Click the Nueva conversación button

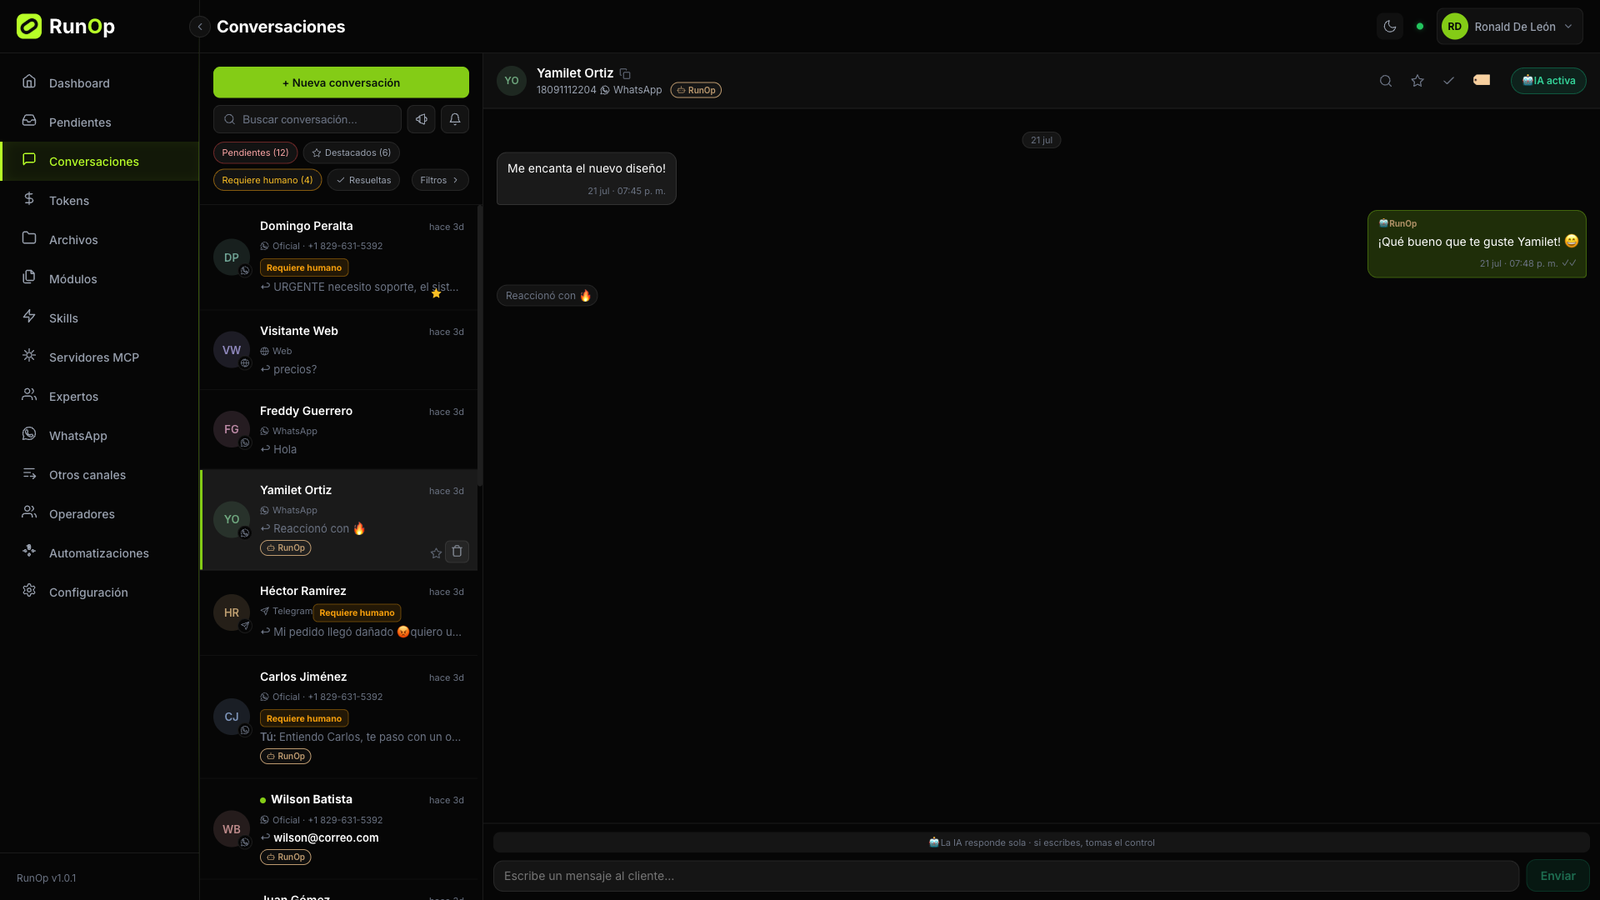point(341,83)
